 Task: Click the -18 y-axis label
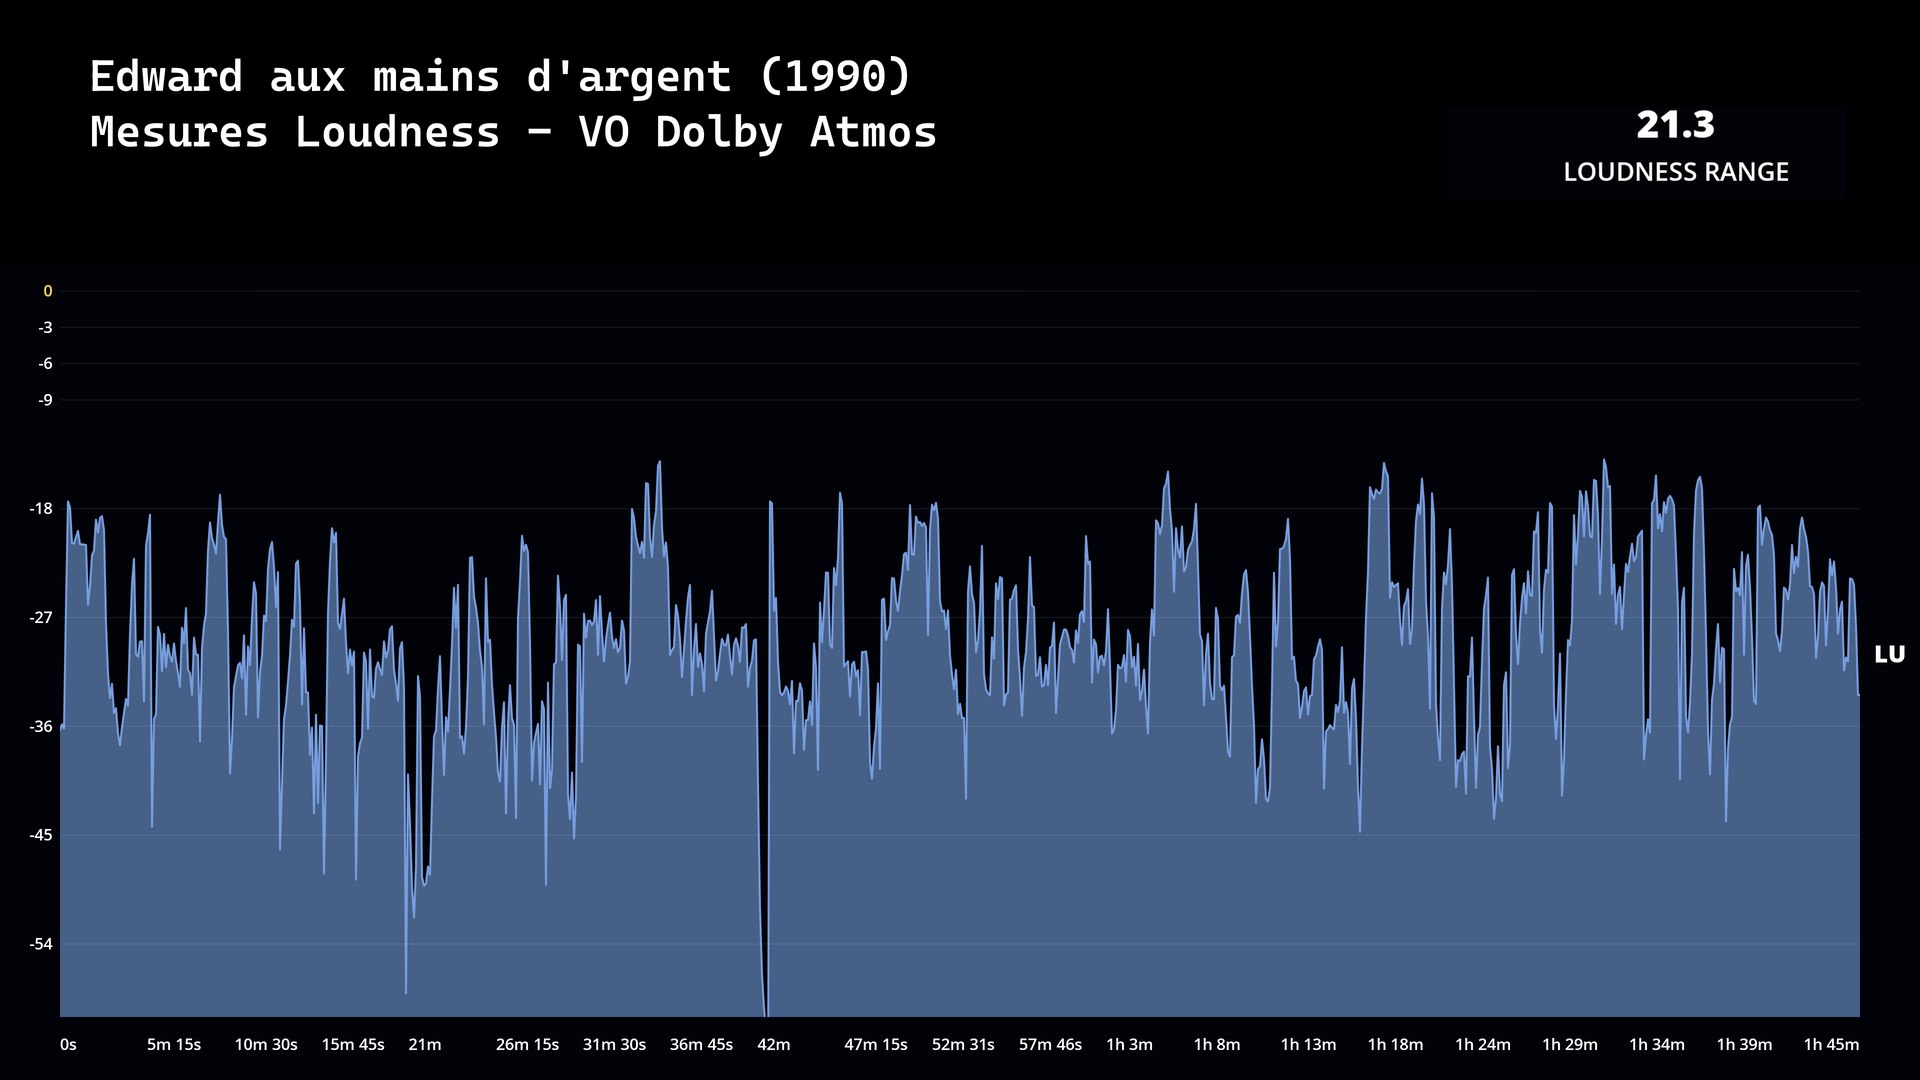(41, 509)
